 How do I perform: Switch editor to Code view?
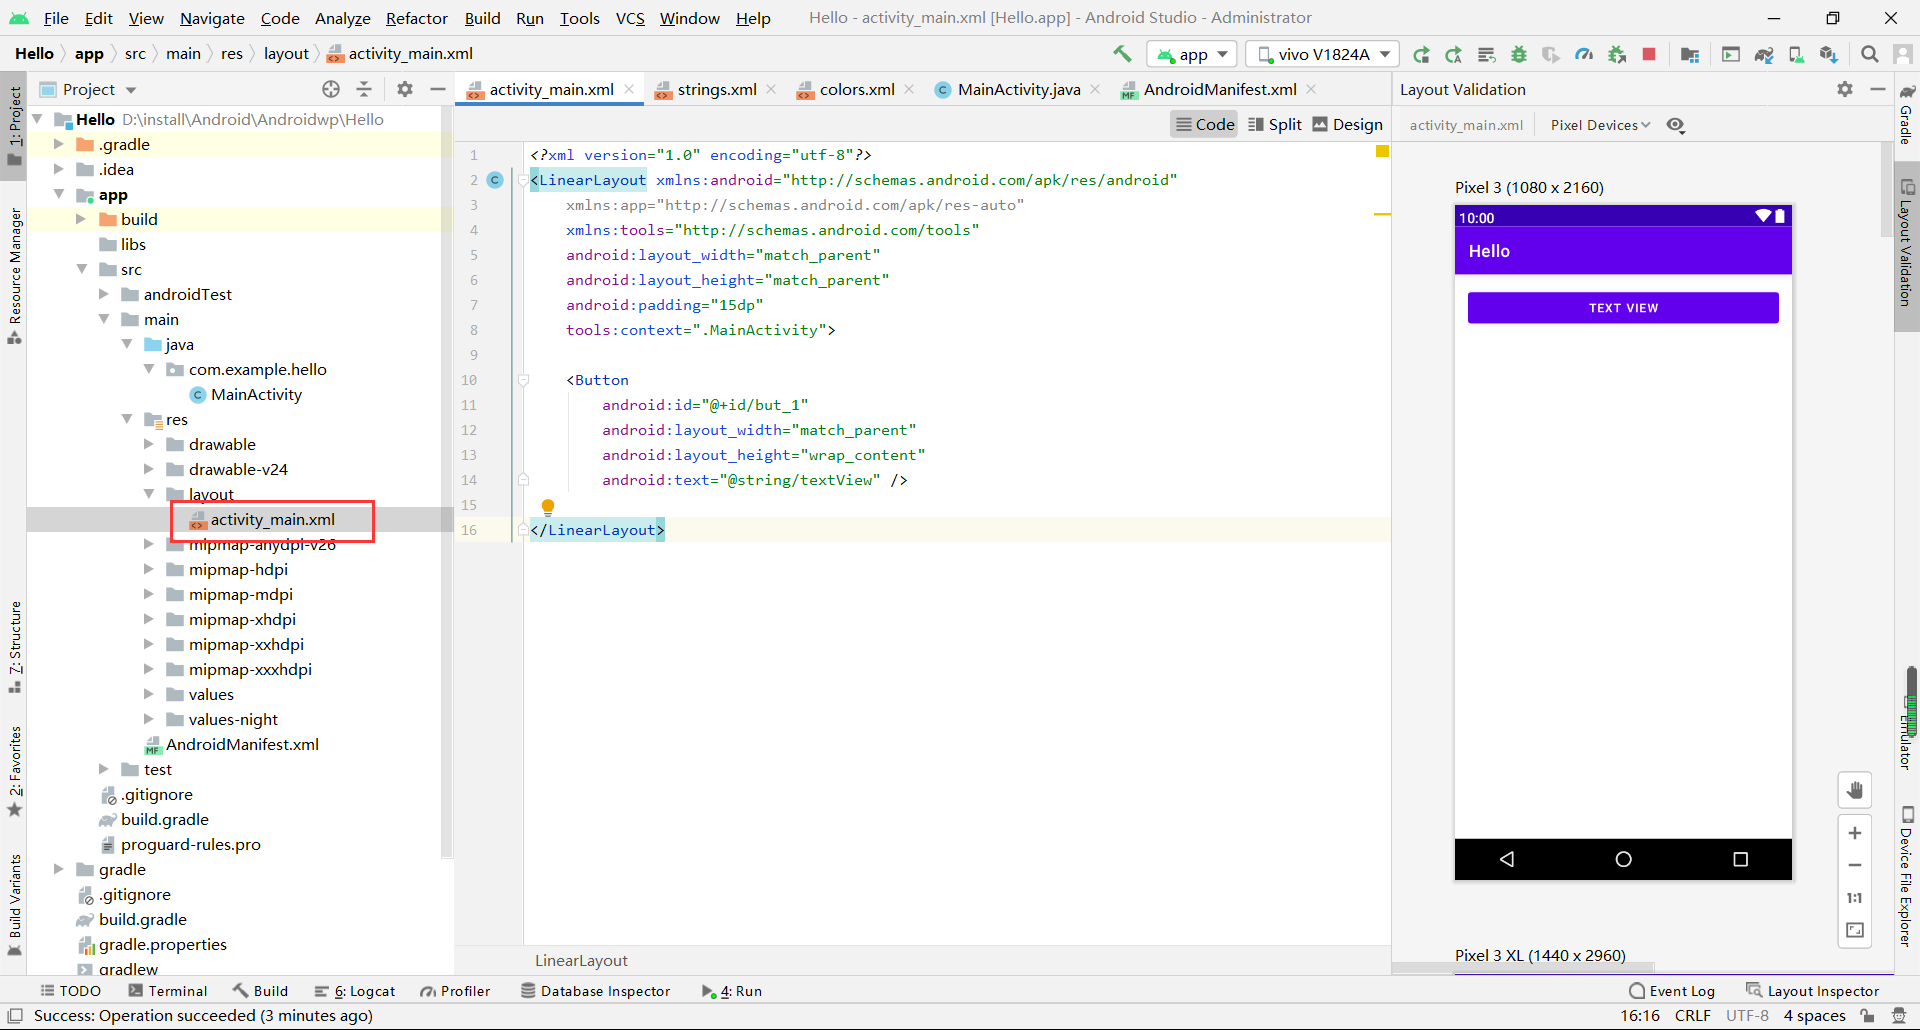1205,124
